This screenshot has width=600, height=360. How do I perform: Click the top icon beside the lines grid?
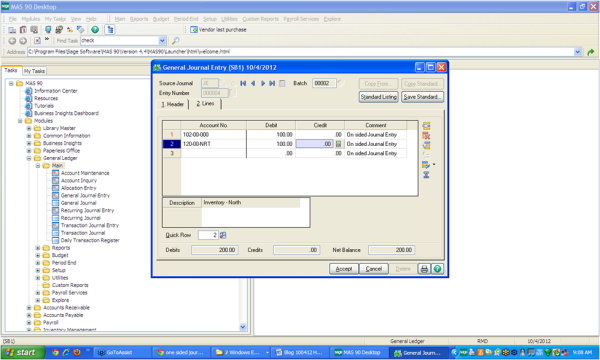tap(426, 126)
